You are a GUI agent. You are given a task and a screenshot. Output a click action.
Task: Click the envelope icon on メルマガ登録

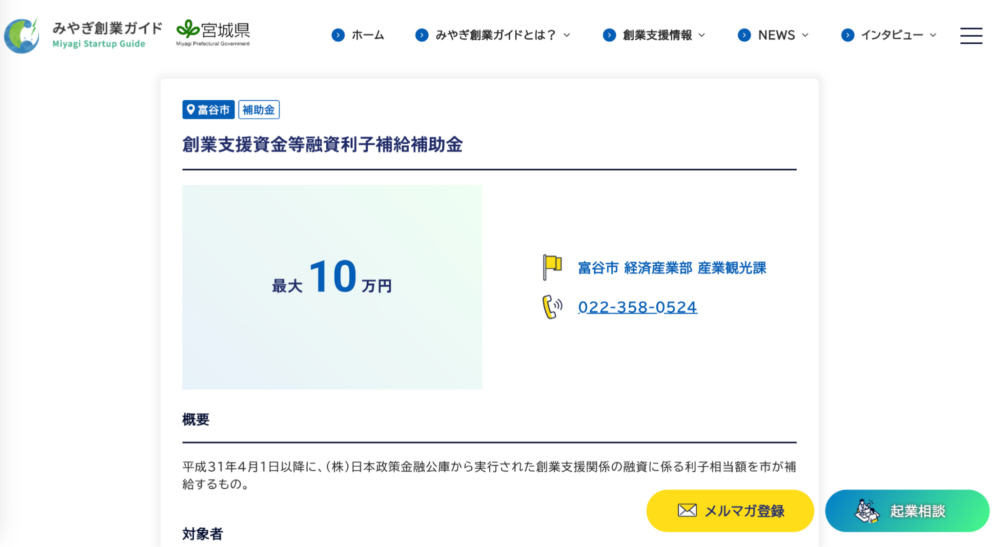pyautogui.click(x=687, y=510)
